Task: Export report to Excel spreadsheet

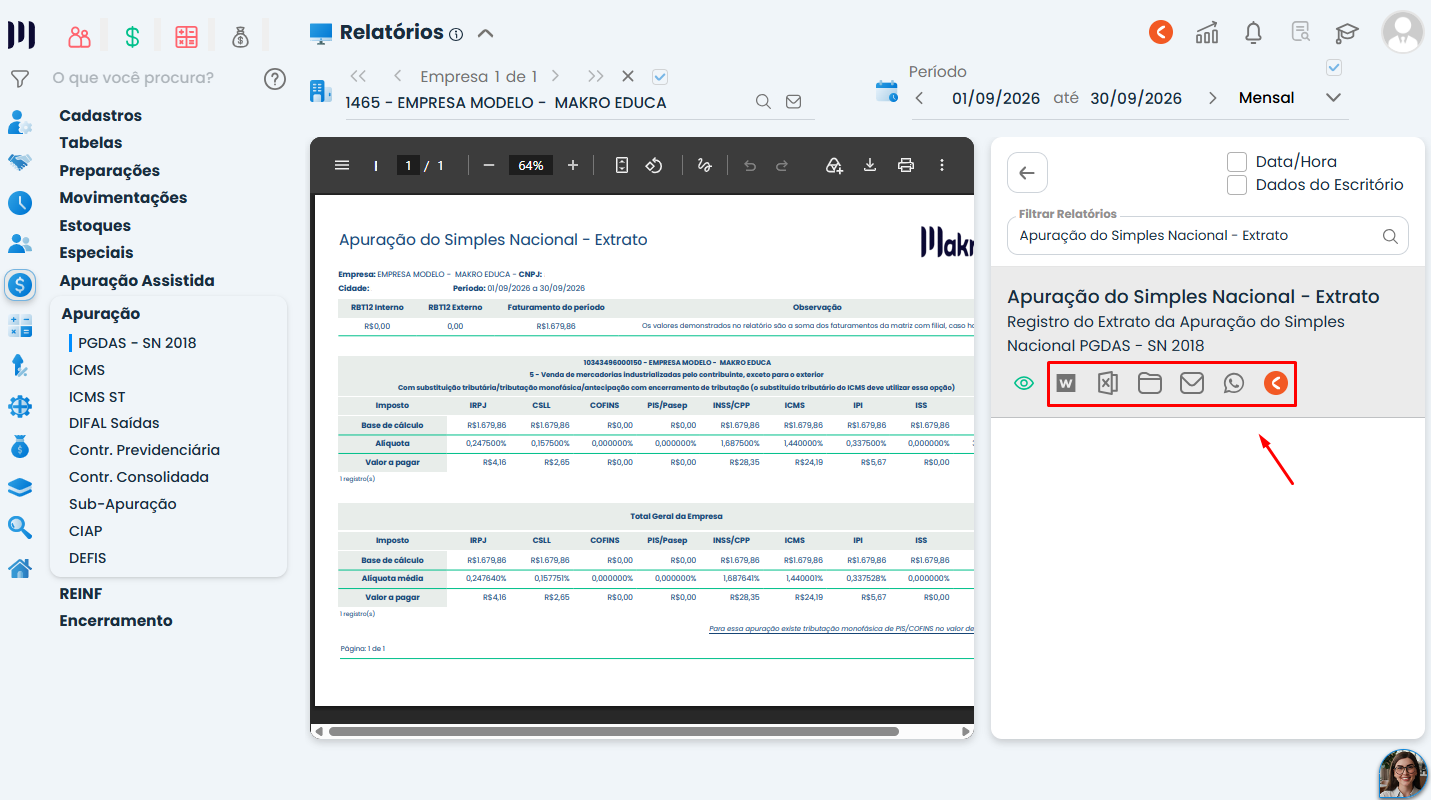Action: (x=1107, y=383)
